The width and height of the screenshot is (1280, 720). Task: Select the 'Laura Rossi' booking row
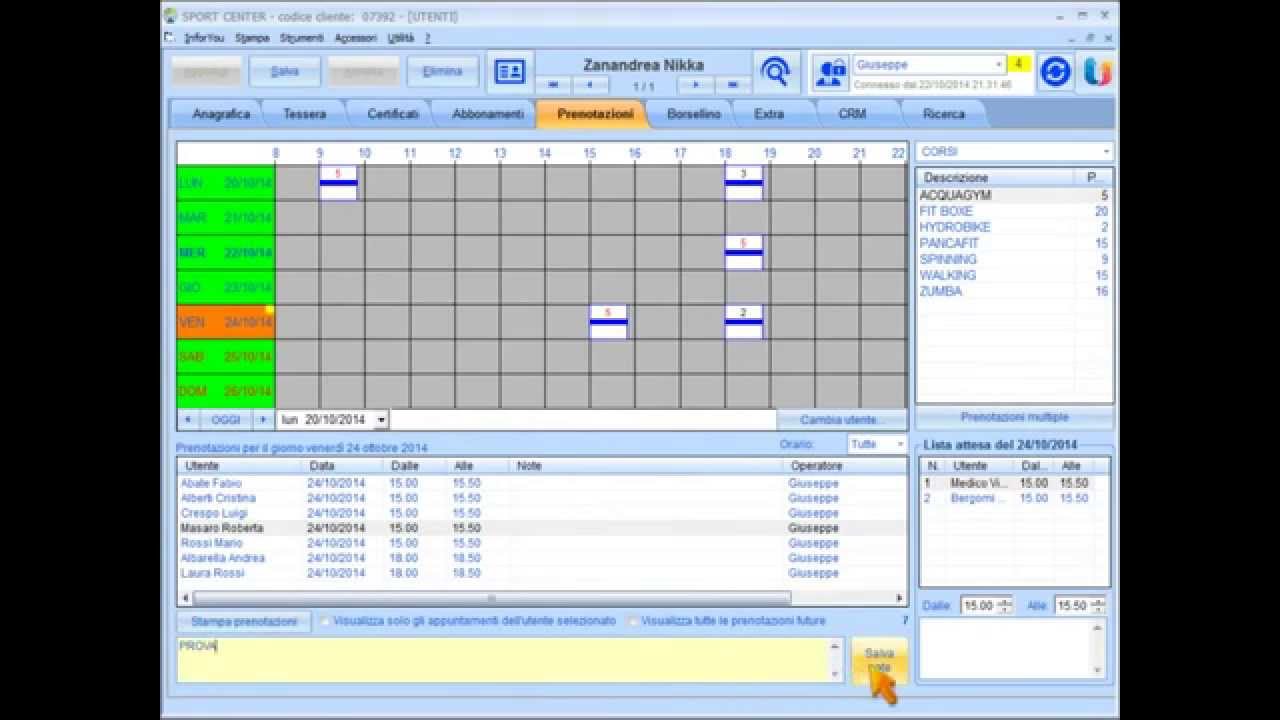click(x=542, y=573)
